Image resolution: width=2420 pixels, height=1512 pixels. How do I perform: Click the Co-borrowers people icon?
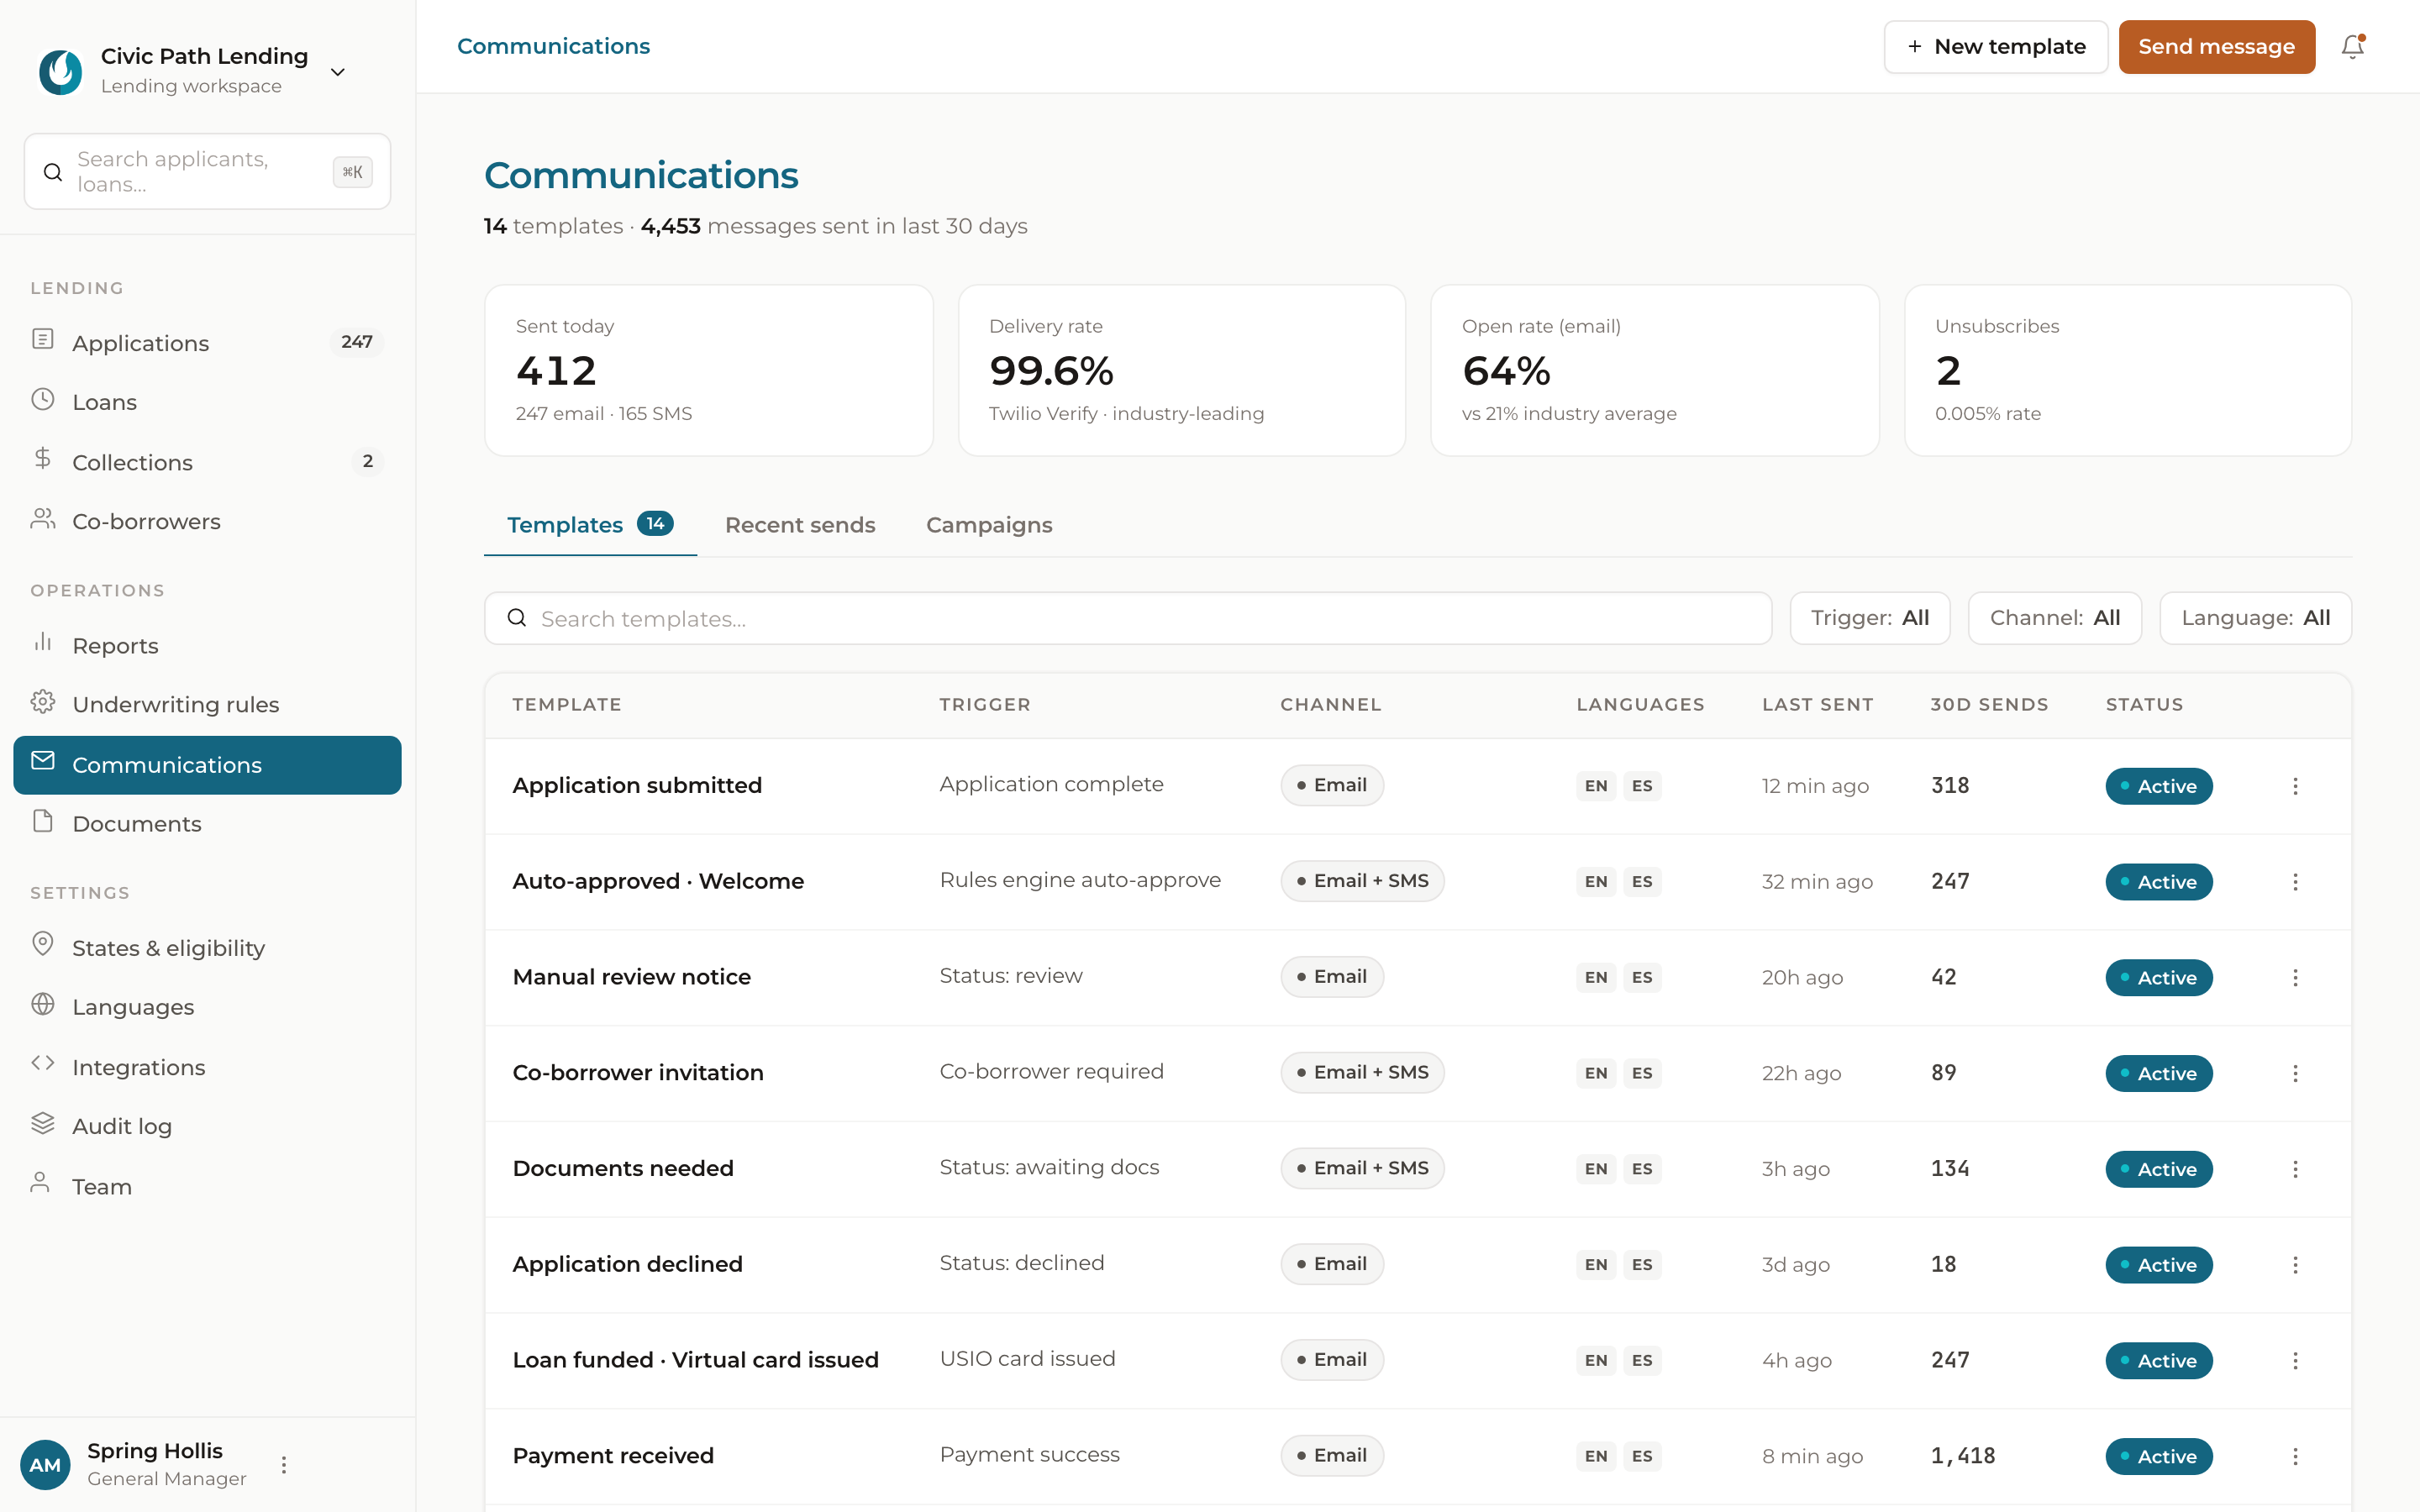coord(43,519)
